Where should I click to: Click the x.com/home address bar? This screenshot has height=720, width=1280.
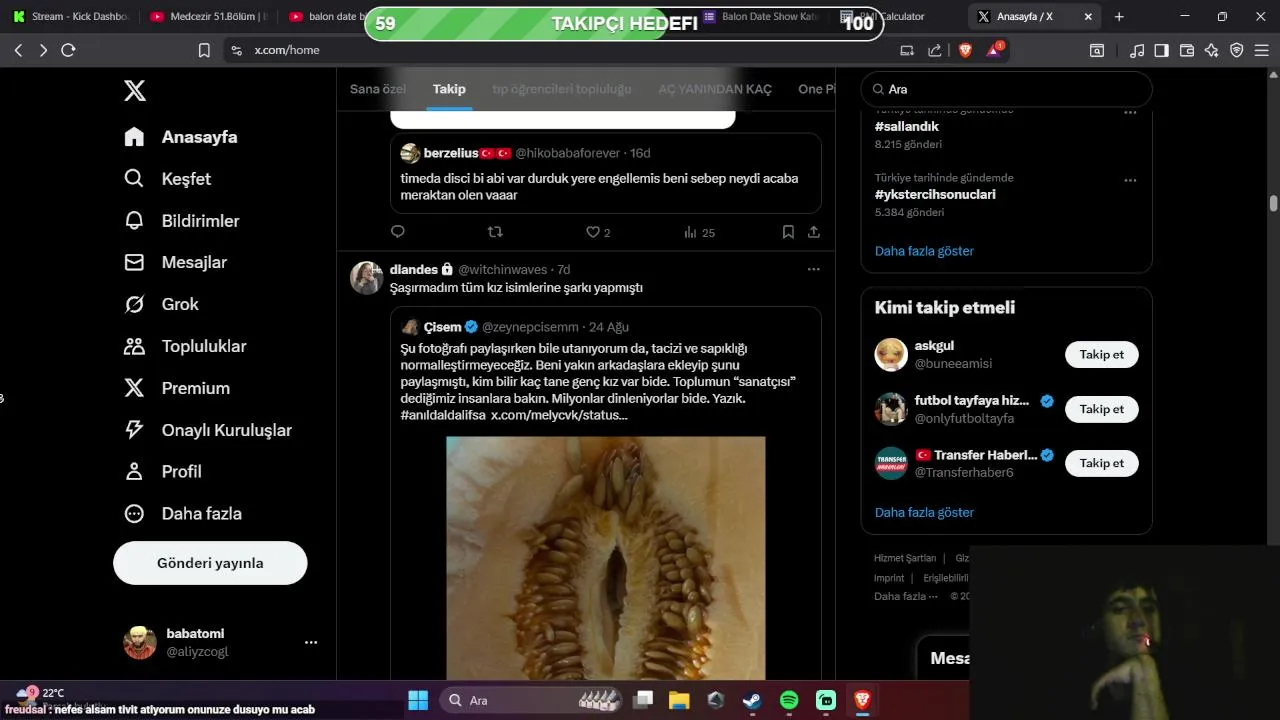[560, 50]
